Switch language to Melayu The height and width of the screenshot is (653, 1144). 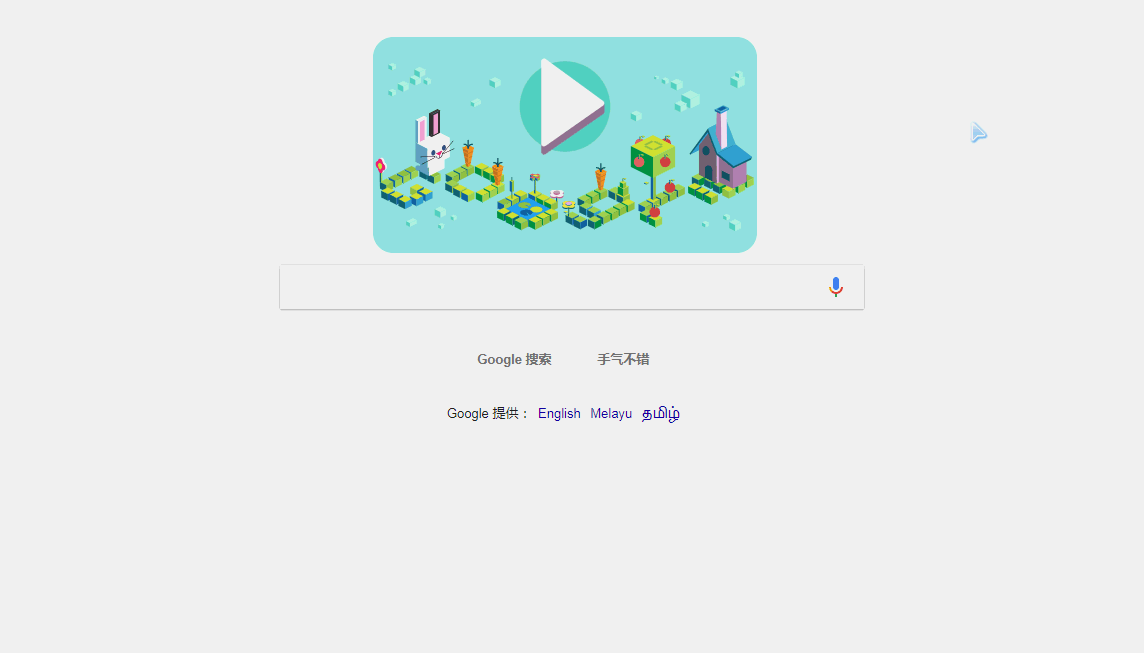click(x=611, y=414)
